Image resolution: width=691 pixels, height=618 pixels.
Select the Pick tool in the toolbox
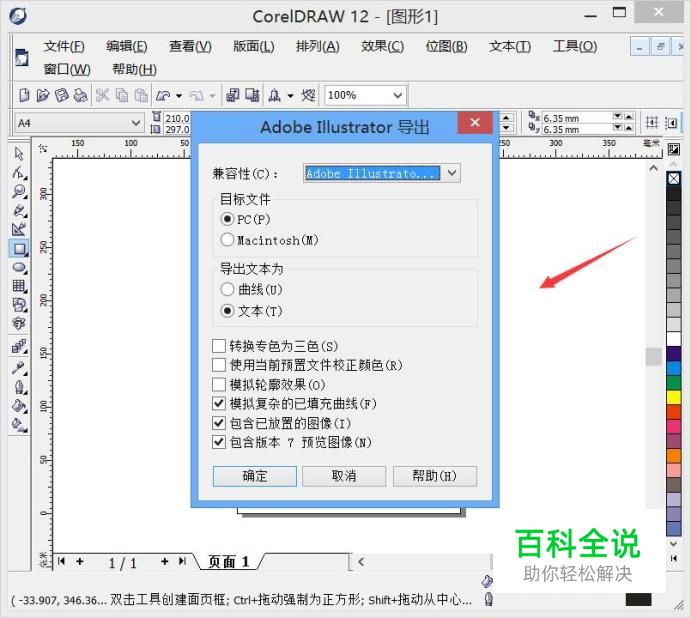[x=19, y=154]
